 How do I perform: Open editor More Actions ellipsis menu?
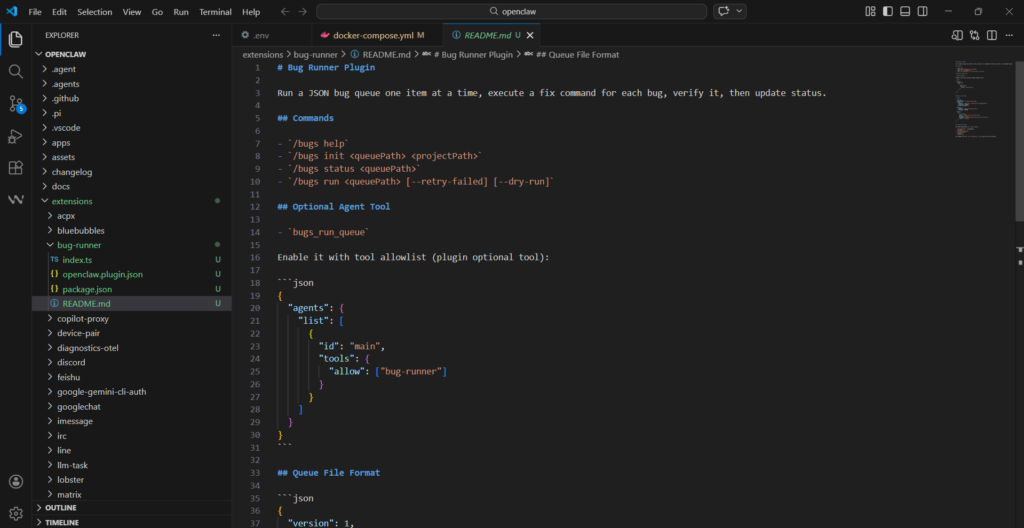click(x=1008, y=35)
